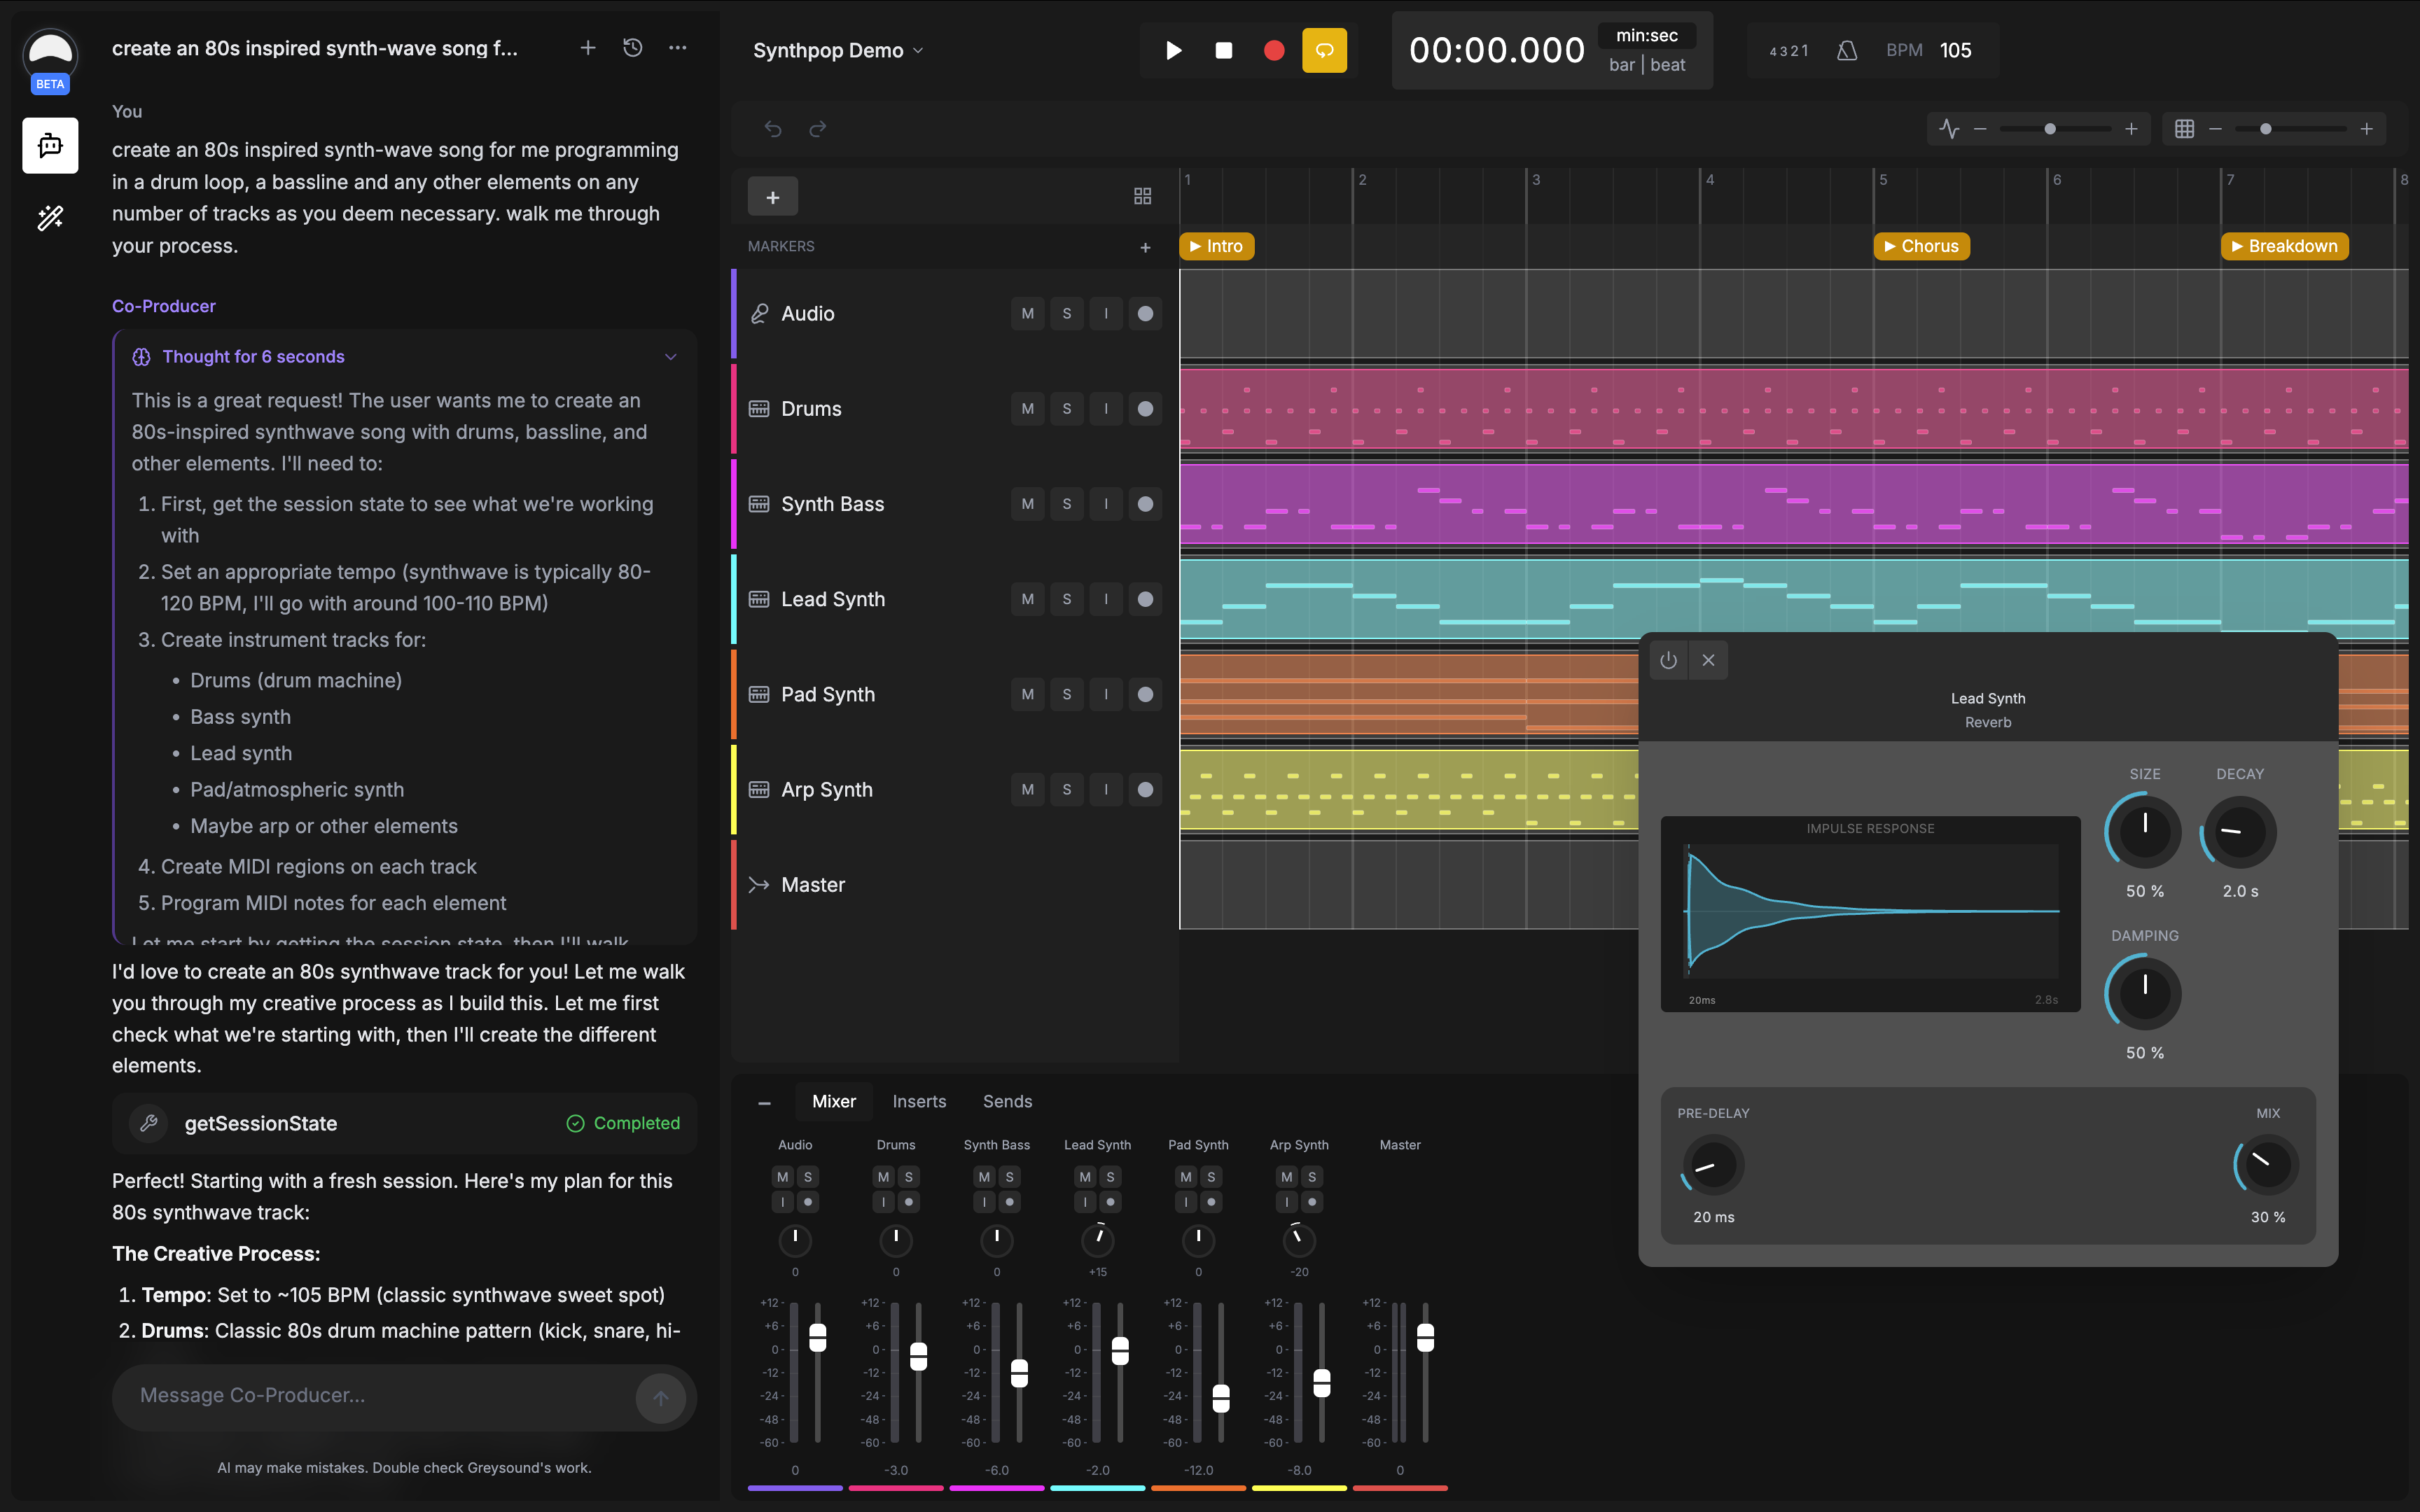Send the message to Co-Producer
Viewport: 2420px width, 1512px height.
(x=660, y=1397)
